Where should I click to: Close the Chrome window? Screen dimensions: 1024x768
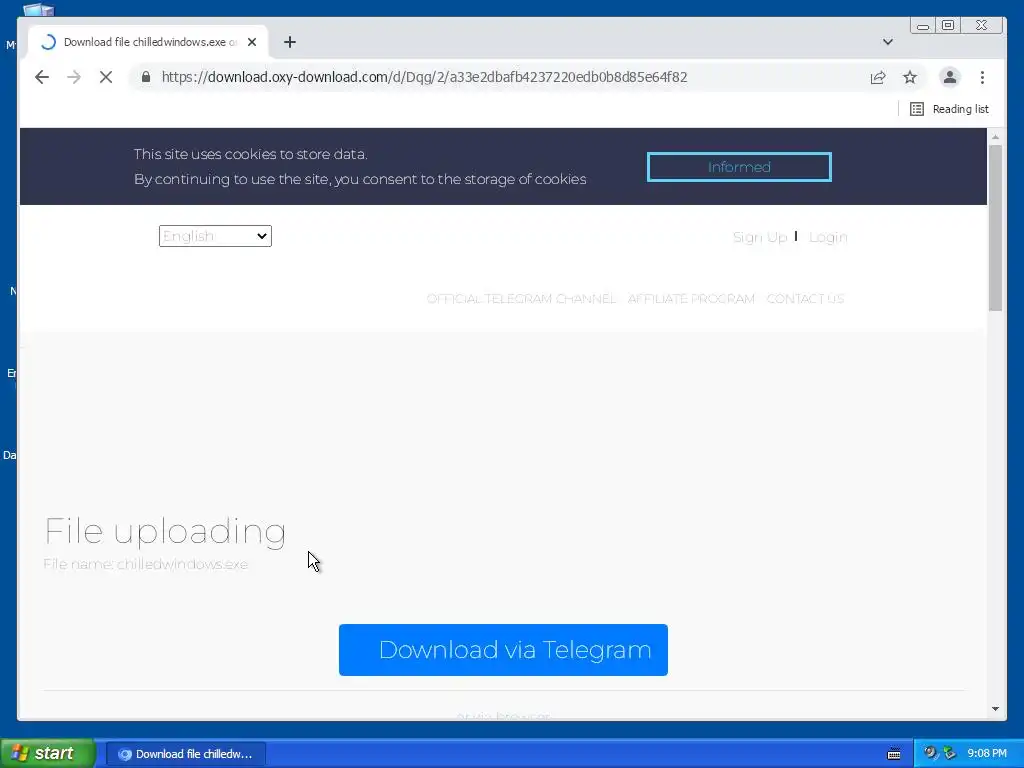coord(982,25)
